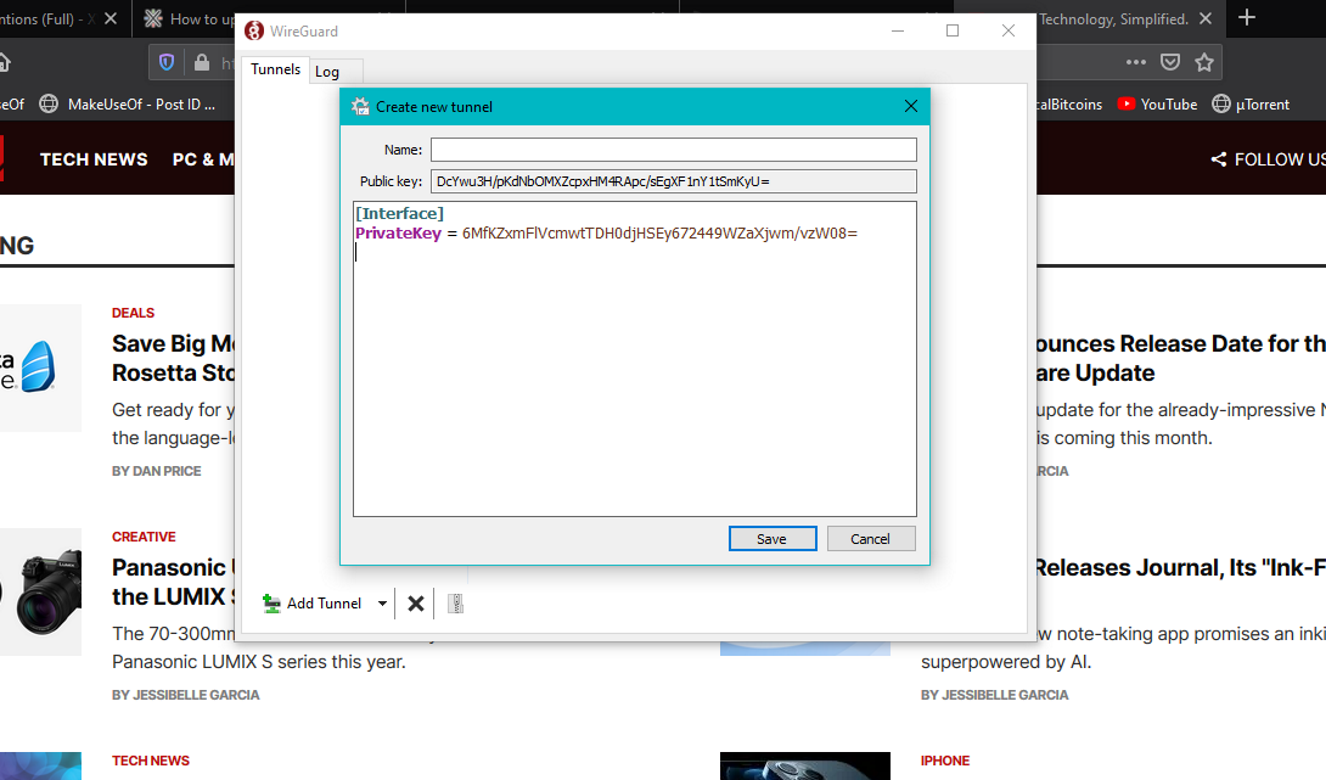
Task: Bookmark this page with the star icon
Action: 1205,62
